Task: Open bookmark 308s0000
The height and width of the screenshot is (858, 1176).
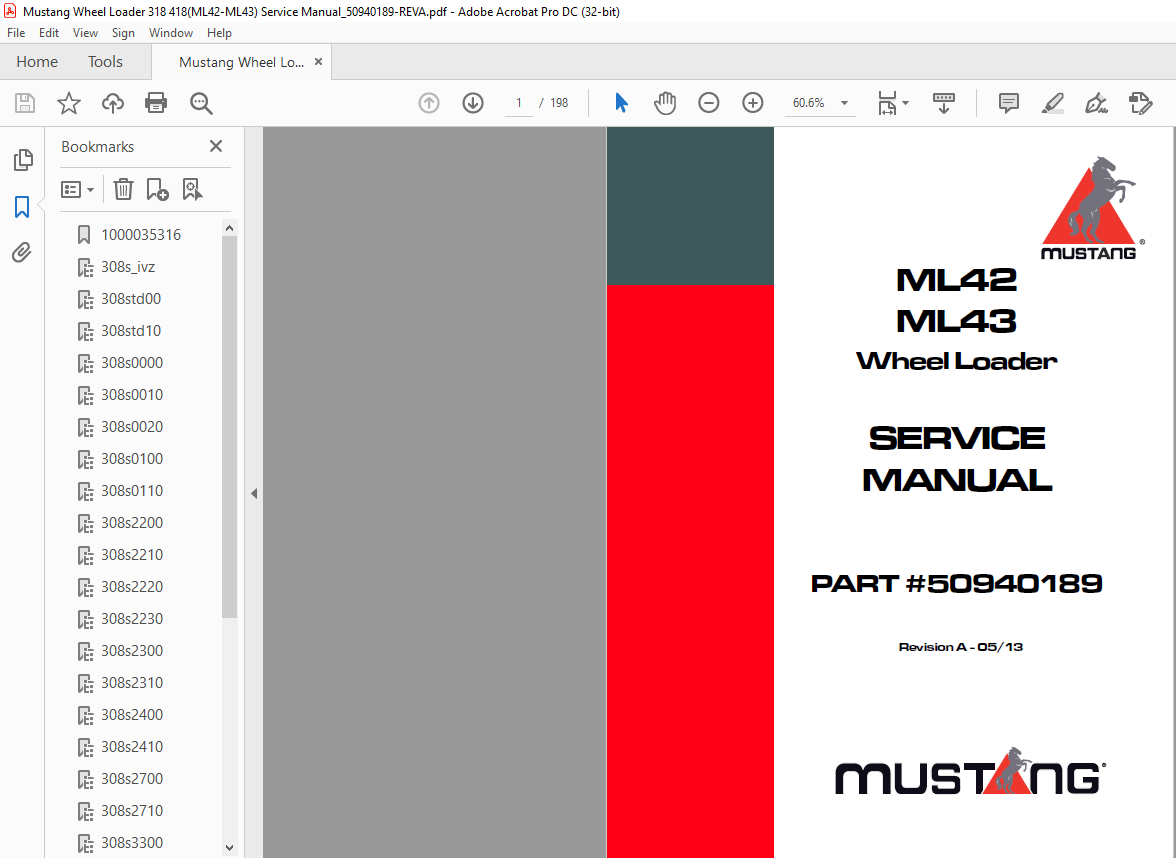Action: (x=132, y=363)
